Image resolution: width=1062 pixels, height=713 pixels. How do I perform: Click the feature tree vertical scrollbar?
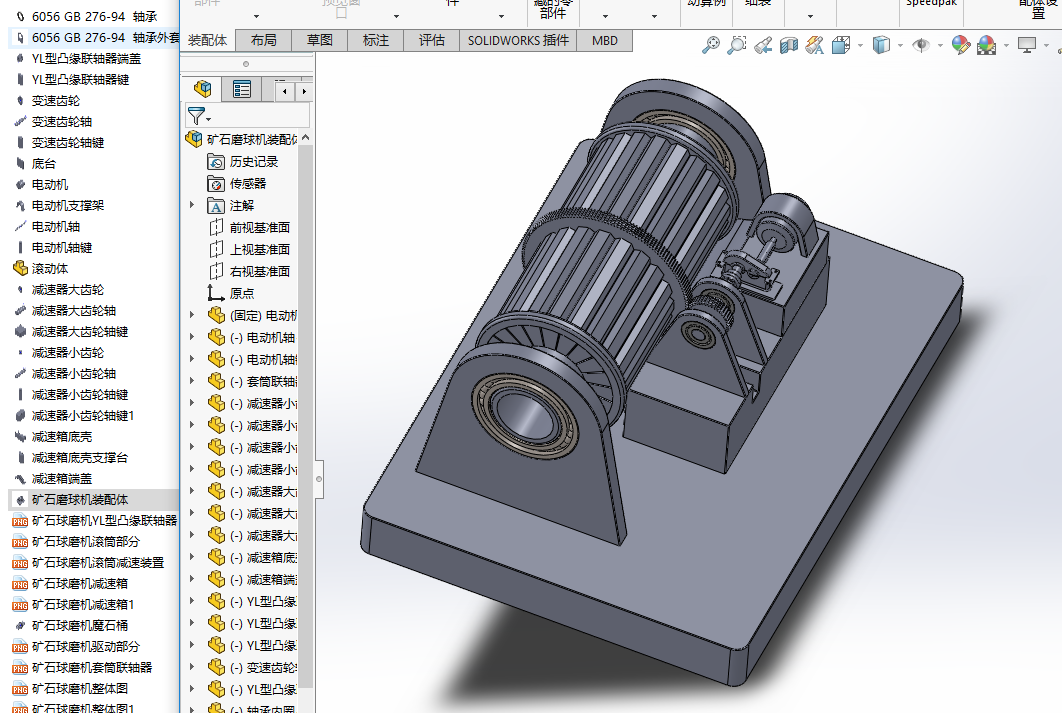pyautogui.click(x=306, y=400)
